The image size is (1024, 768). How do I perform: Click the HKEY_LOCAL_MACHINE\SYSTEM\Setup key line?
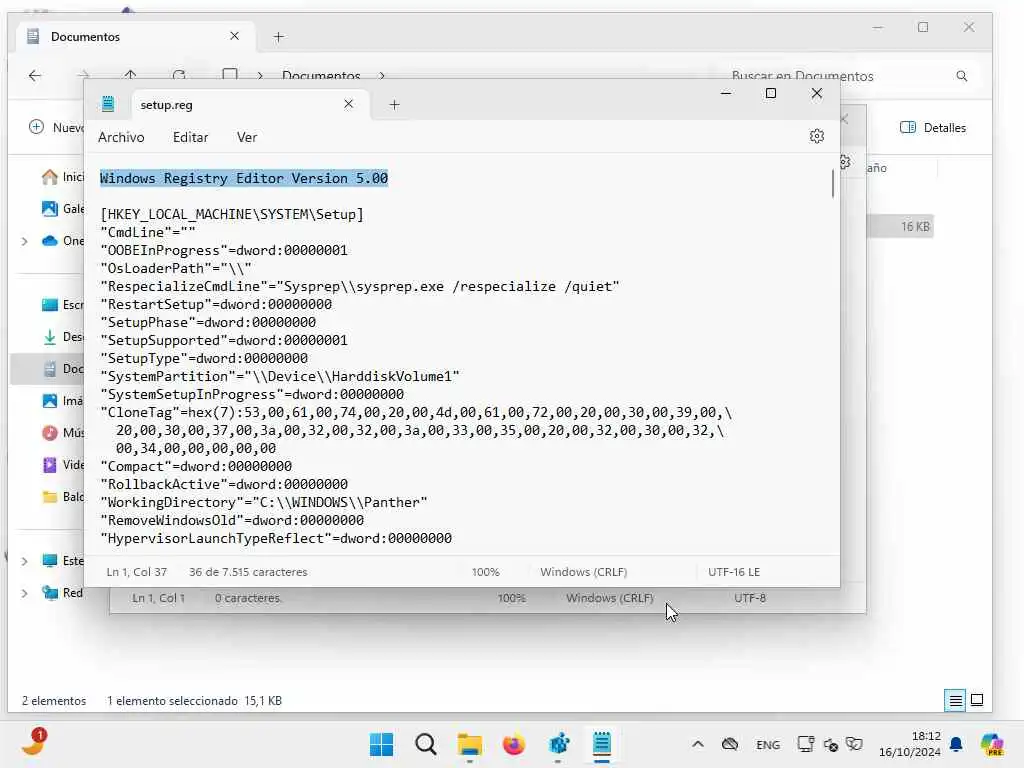pyautogui.click(x=232, y=214)
